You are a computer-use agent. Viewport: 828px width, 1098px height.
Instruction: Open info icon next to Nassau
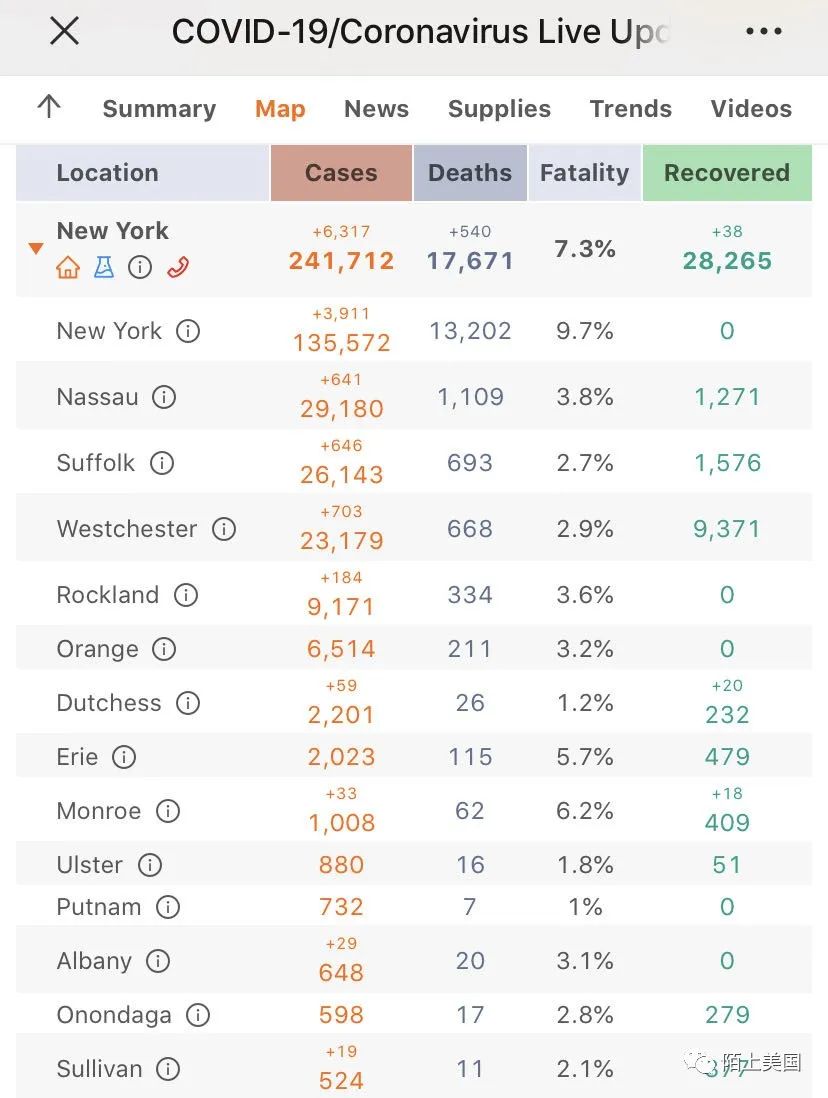pyautogui.click(x=164, y=397)
